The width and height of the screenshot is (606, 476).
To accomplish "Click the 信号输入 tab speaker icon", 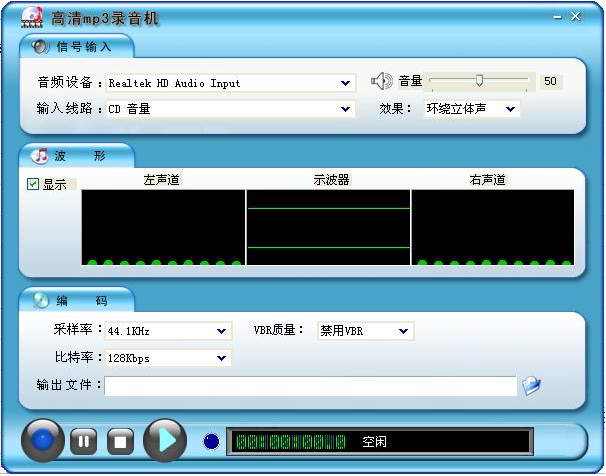I will pyautogui.click(x=40, y=47).
